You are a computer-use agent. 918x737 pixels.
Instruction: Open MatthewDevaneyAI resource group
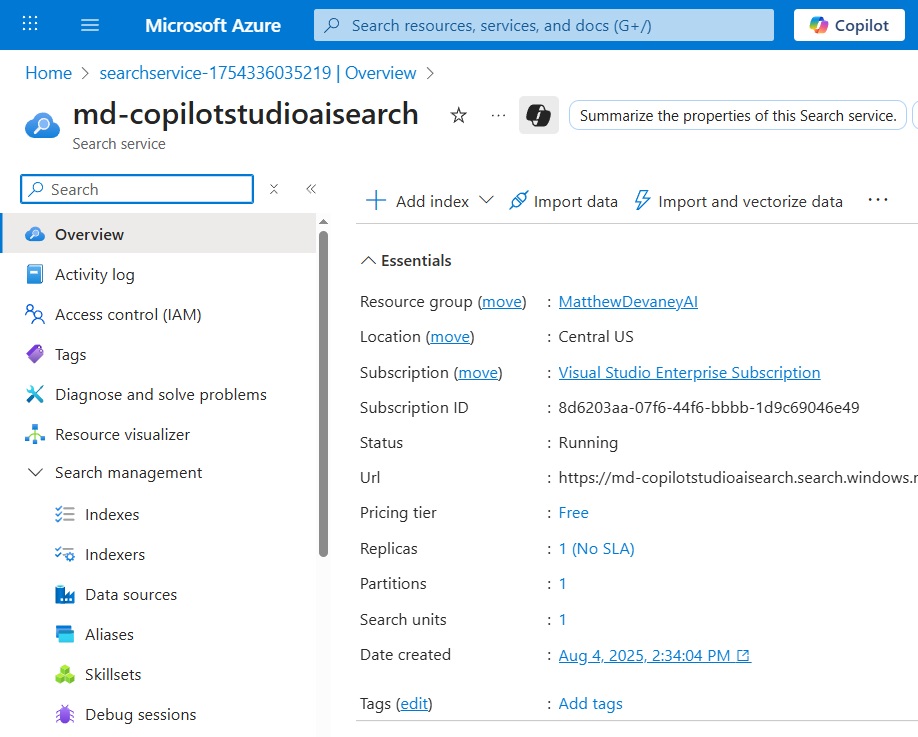[628, 302]
